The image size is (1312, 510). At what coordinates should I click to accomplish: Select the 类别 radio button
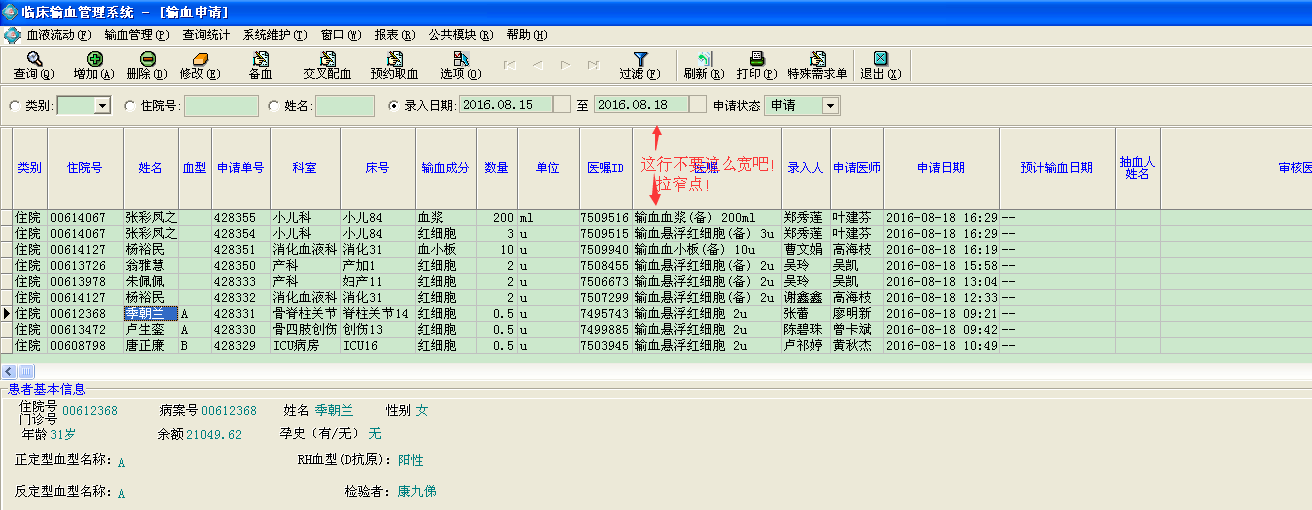pyautogui.click(x=15, y=105)
